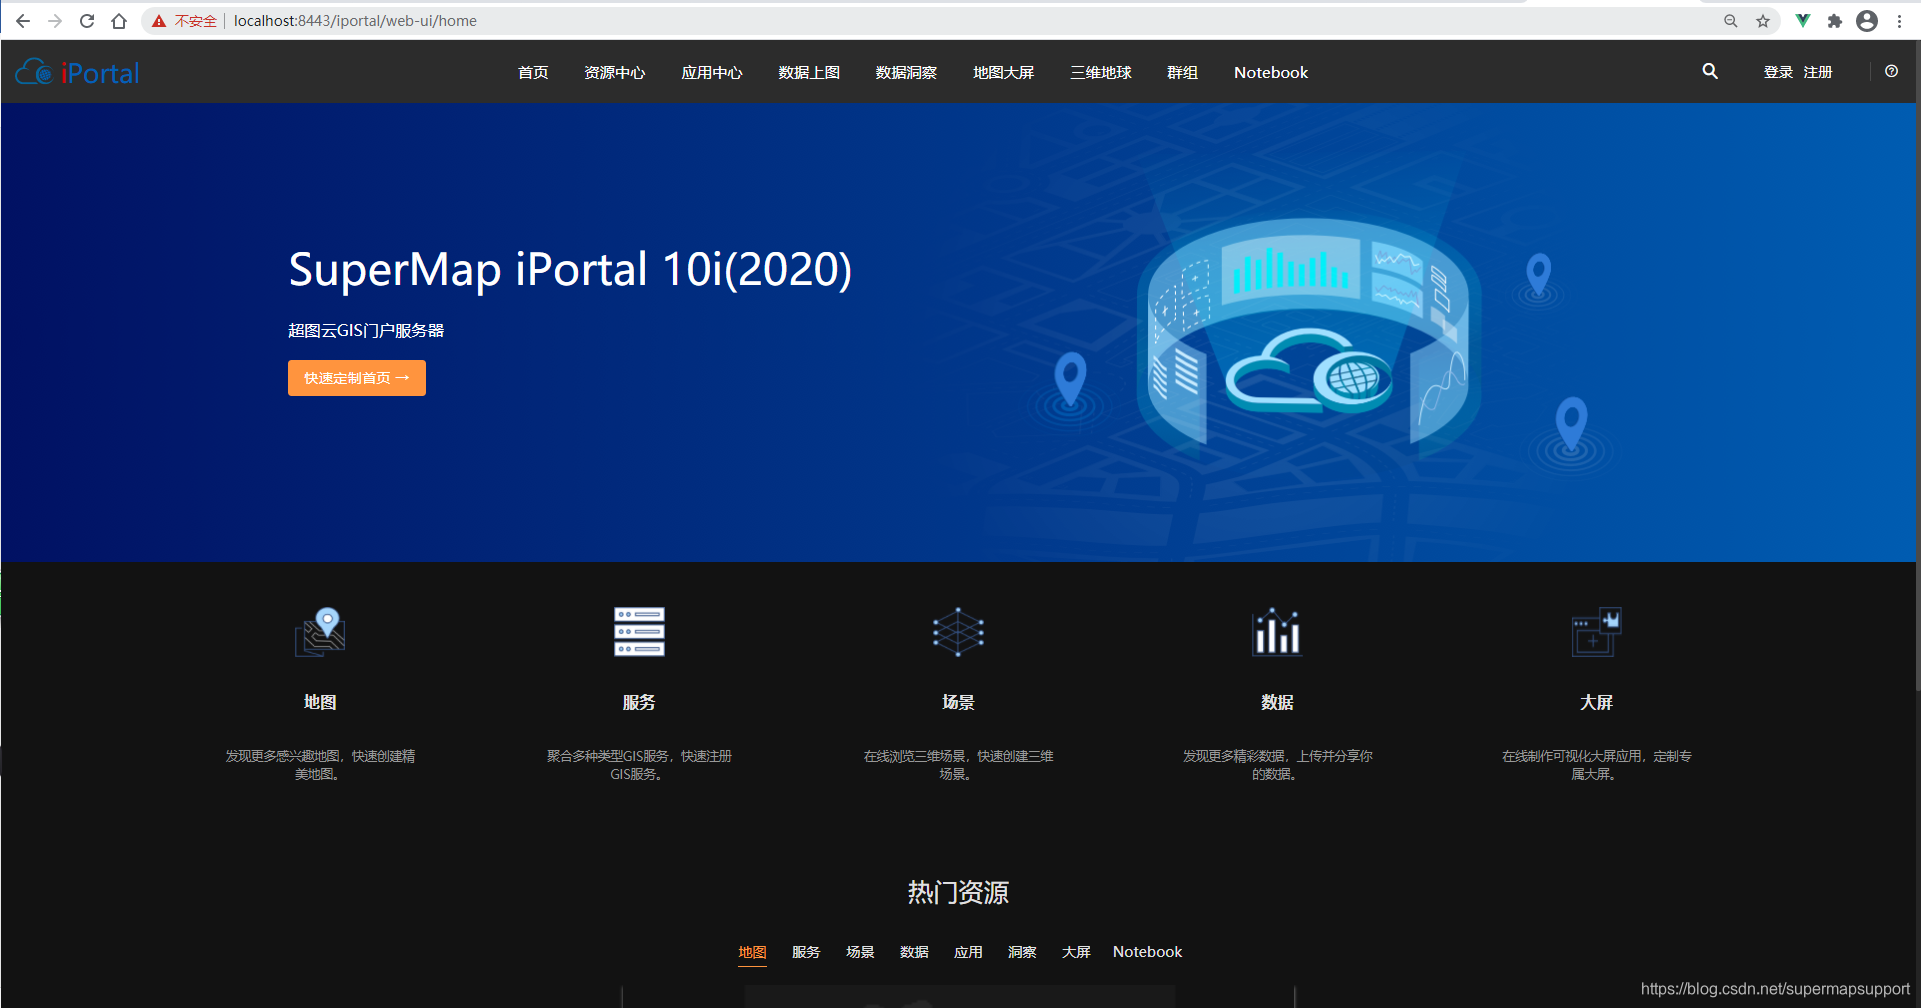
Task: Select the 应用 tab under 热门资源
Action: pos(968,952)
